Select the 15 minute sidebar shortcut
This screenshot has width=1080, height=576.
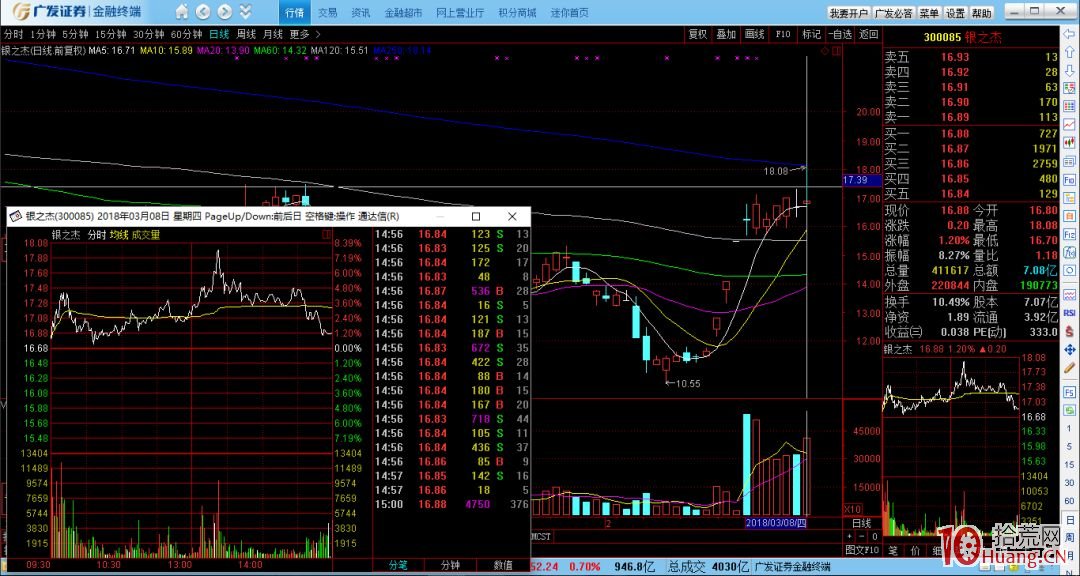[1070, 464]
